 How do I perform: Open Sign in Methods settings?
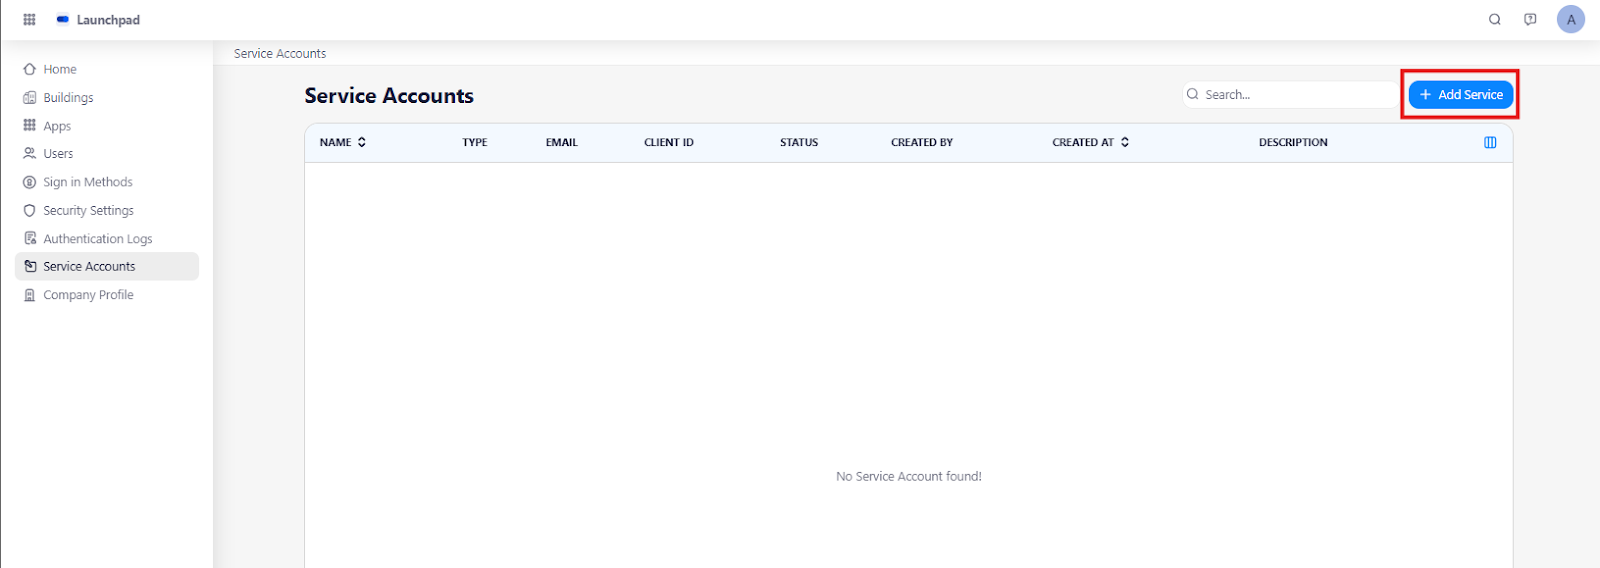pos(87,182)
